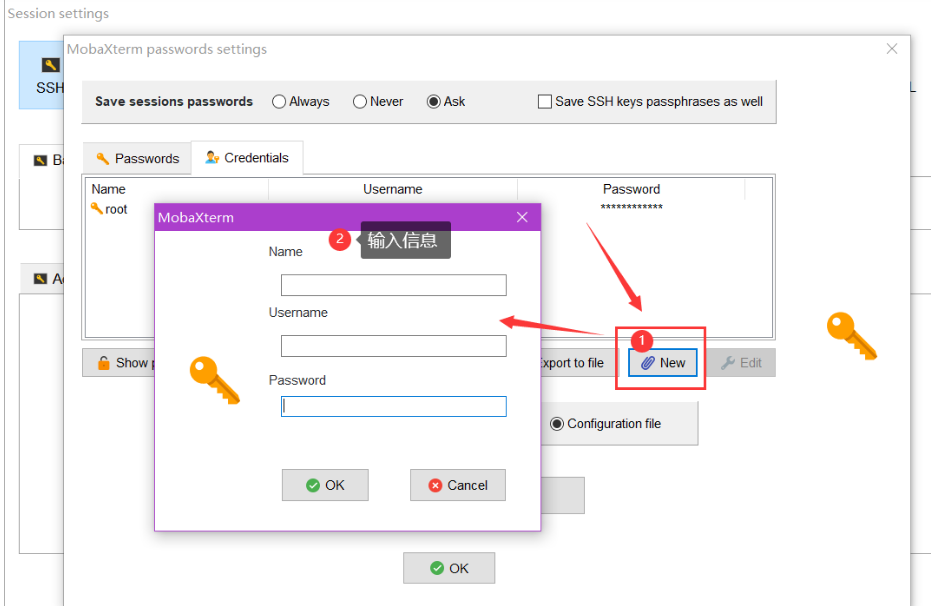This screenshot has height=606, width=931.
Task: Click the wrench icon on the Edit button
Action: [728, 363]
